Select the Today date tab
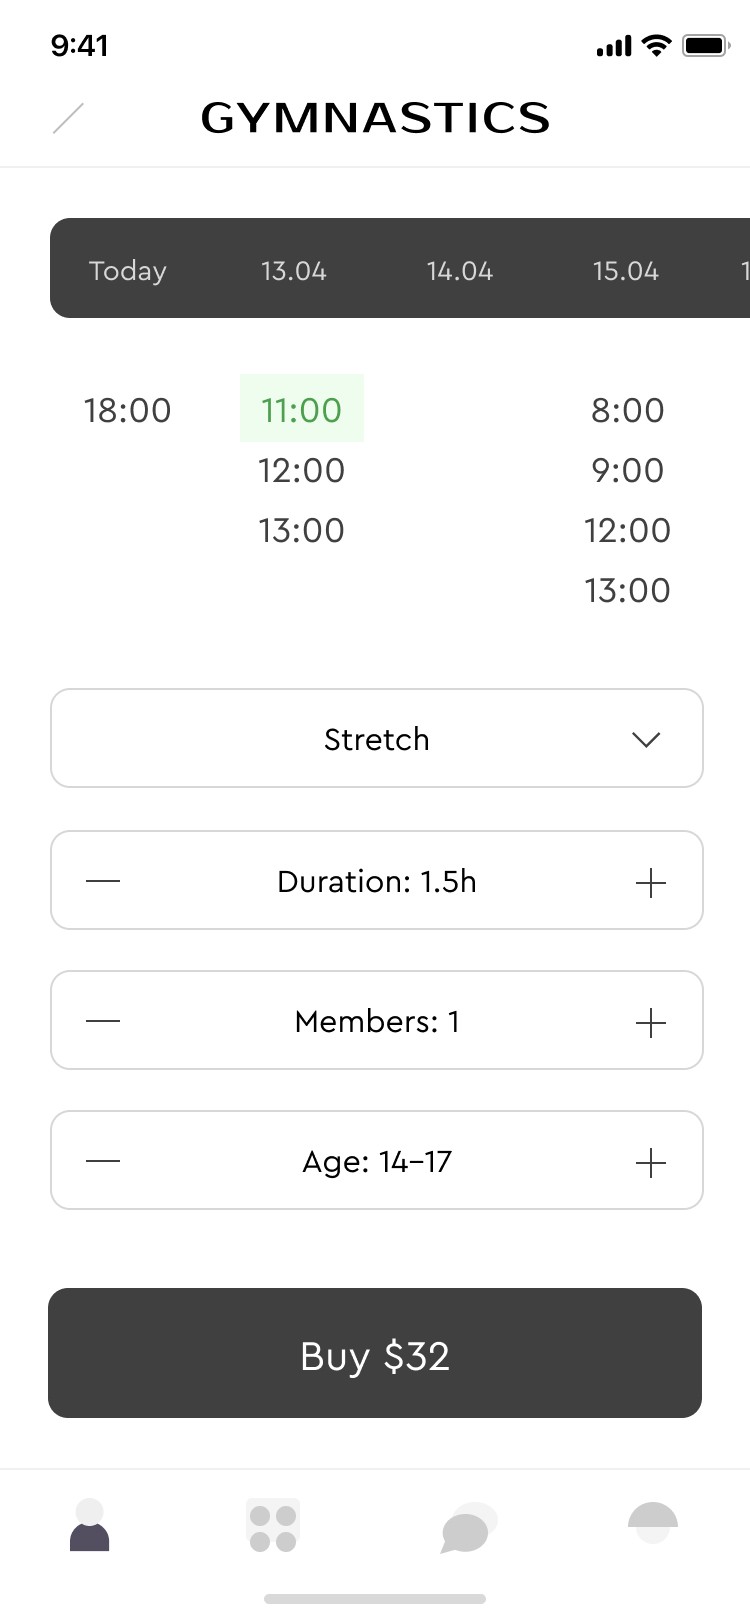750x1624 pixels. tap(128, 271)
